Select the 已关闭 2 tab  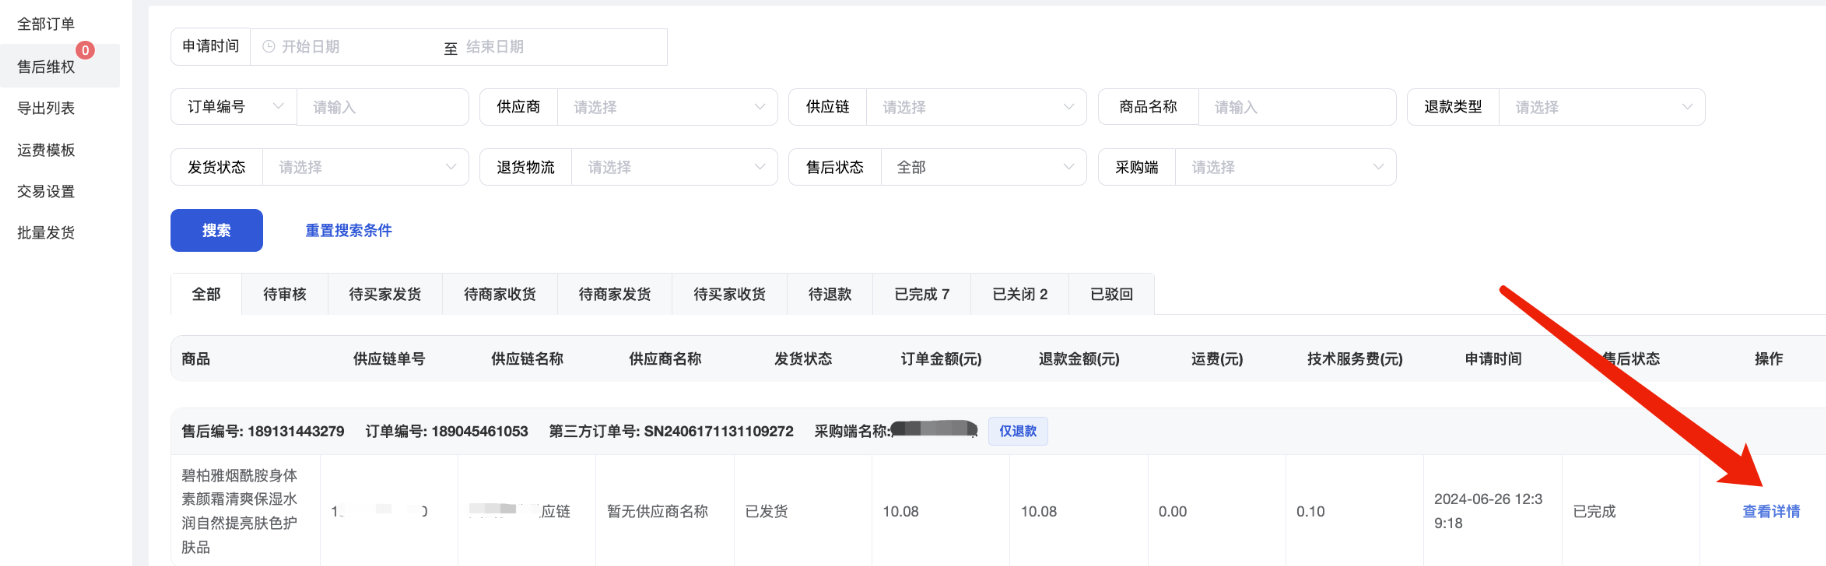(x=1019, y=294)
